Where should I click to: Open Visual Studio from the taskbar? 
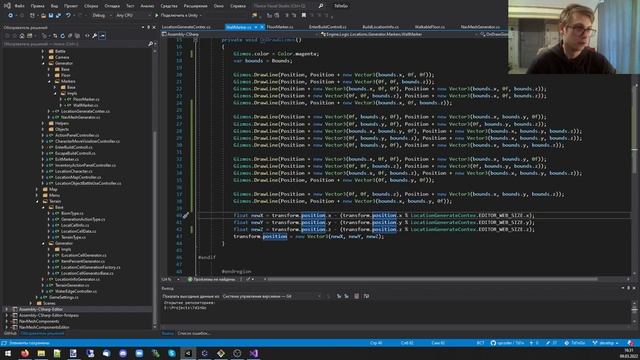253,353
